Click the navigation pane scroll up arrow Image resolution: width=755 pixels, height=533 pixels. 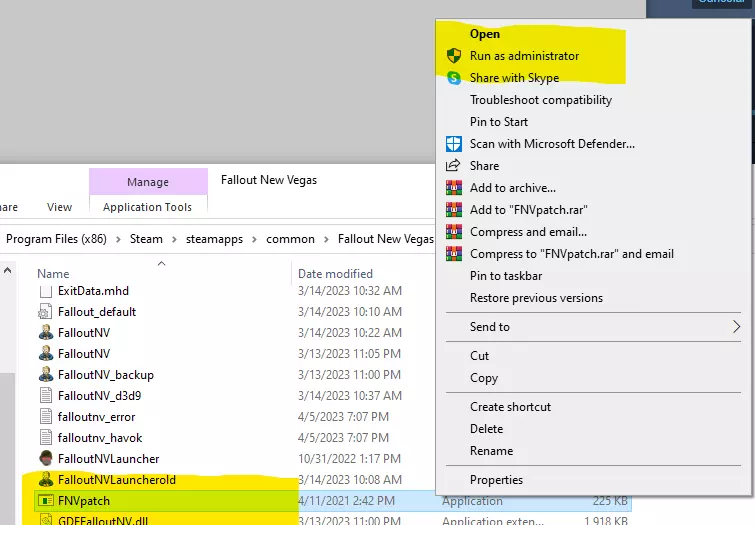(7, 271)
